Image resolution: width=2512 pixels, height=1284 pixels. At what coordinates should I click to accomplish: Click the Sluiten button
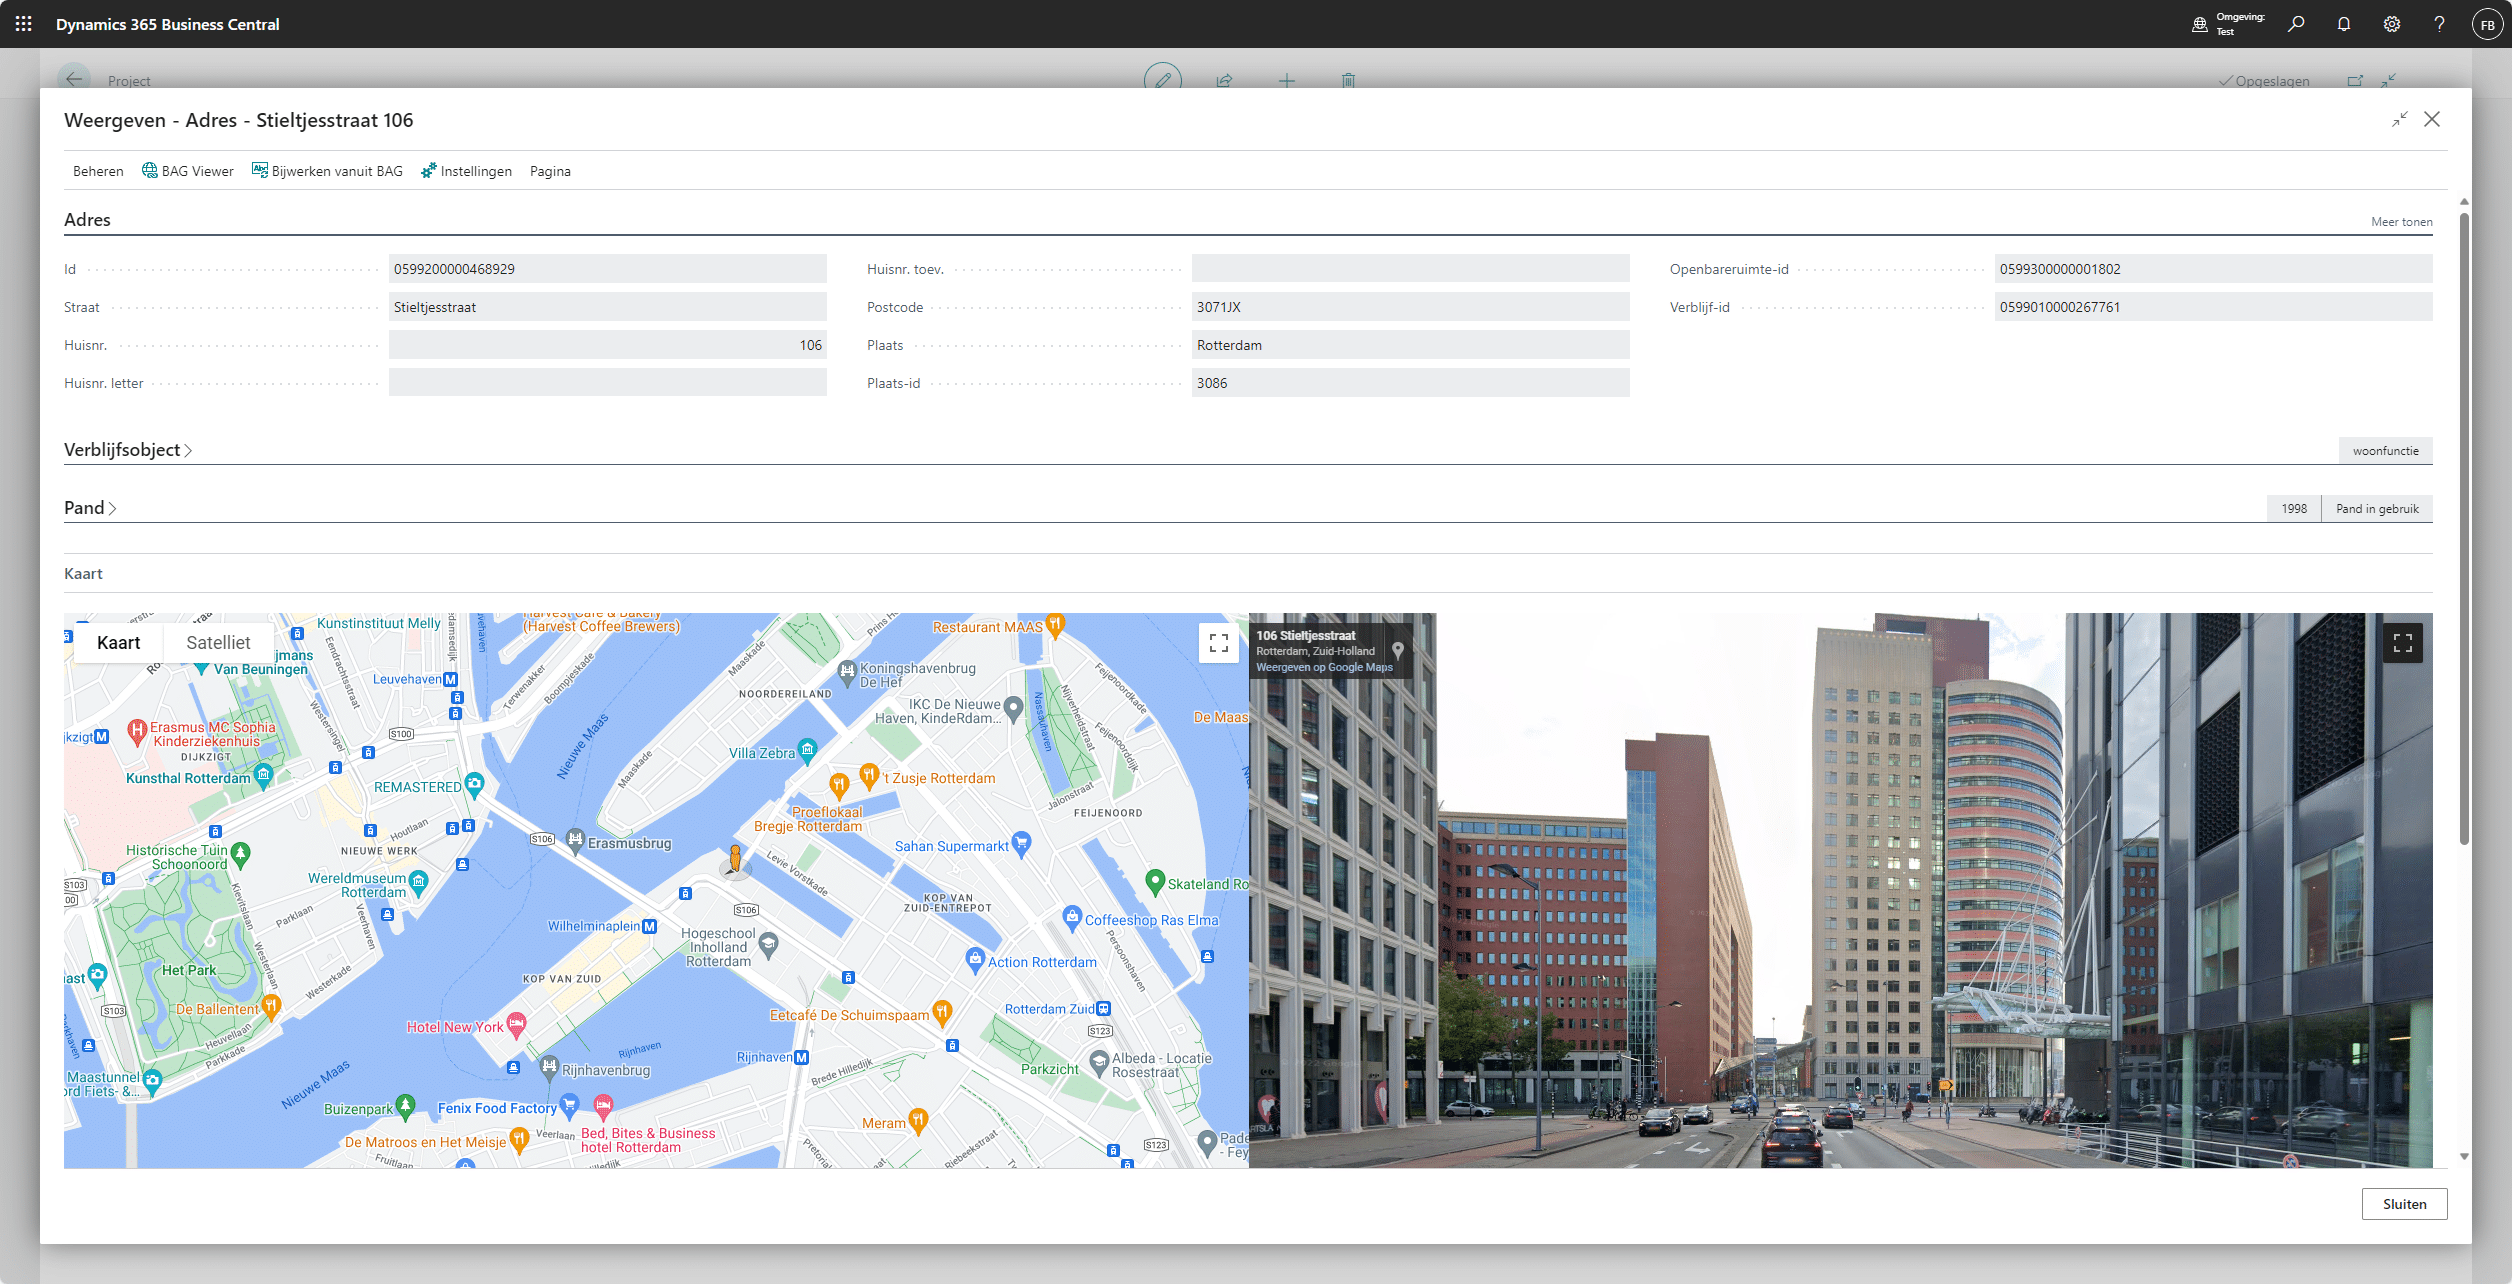click(2404, 1204)
